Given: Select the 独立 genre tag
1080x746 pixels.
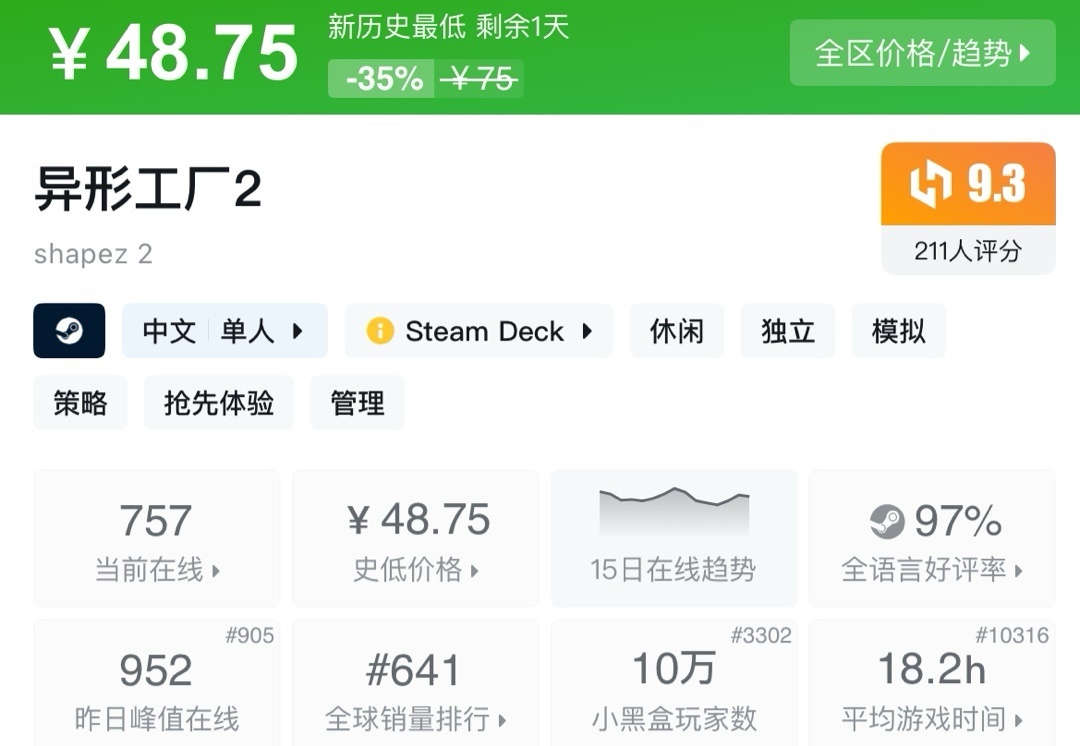Looking at the screenshot, I should click(788, 331).
